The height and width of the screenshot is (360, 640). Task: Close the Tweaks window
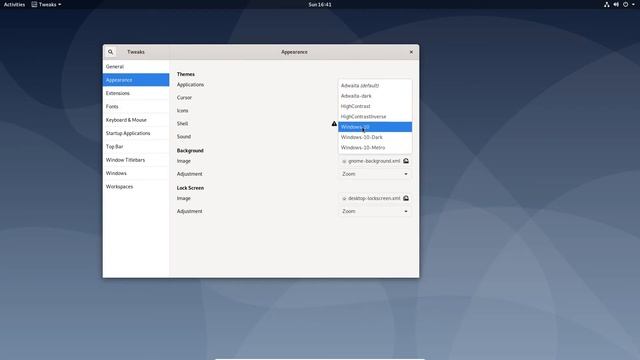411,52
